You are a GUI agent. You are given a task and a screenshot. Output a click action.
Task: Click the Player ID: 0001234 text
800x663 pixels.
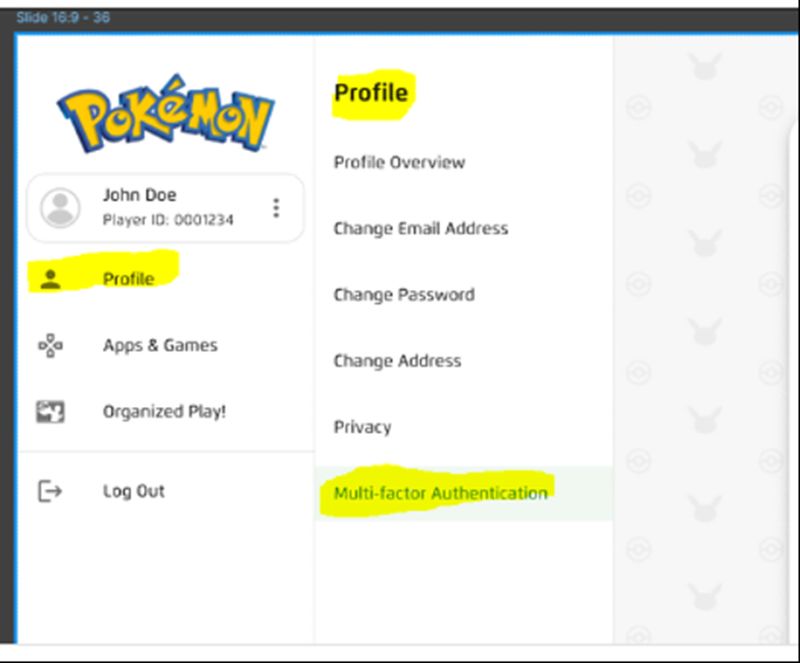(168, 220)
